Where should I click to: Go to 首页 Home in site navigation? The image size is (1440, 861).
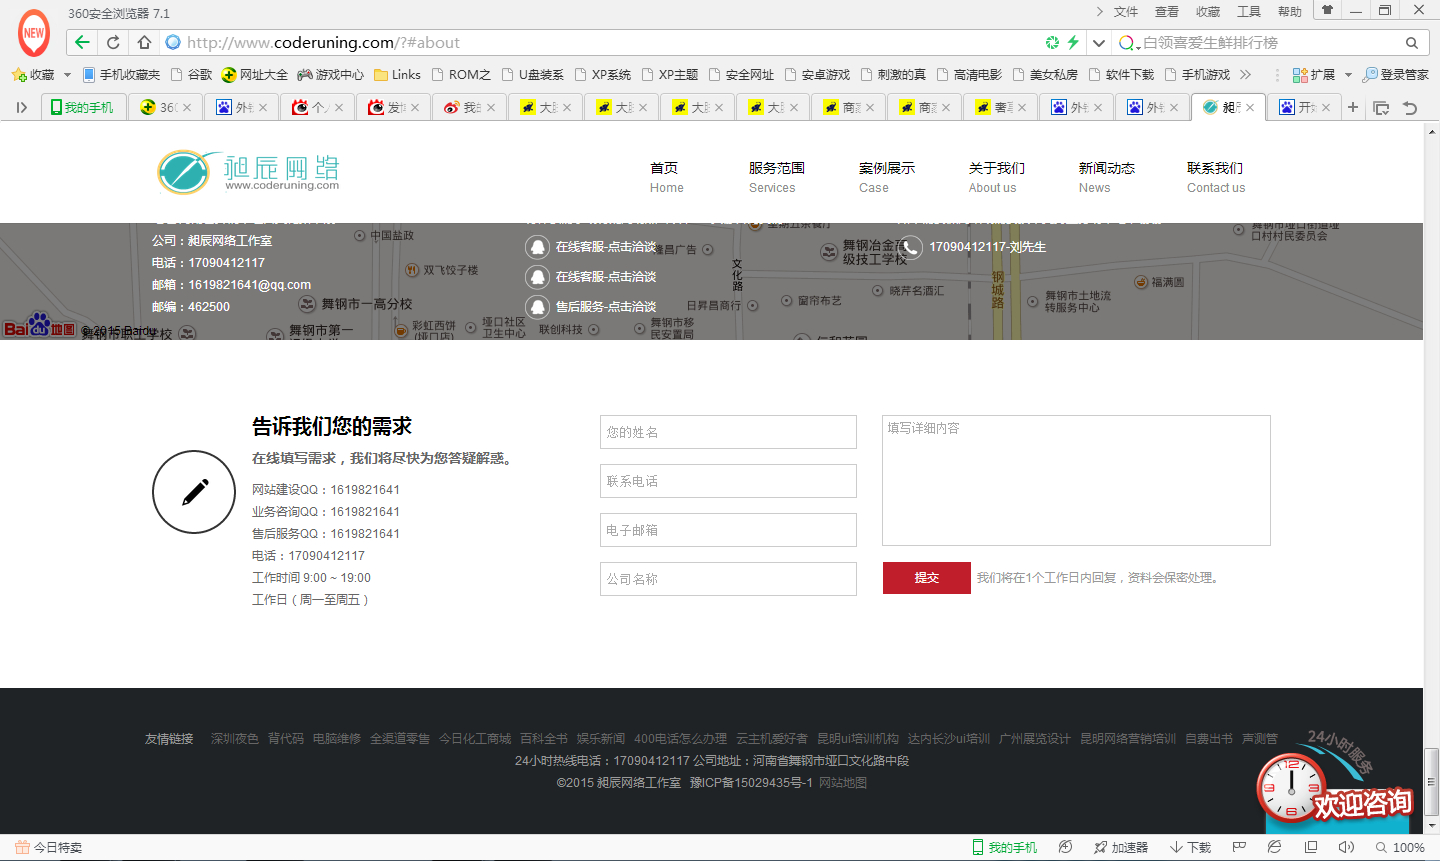coord(666,177)
